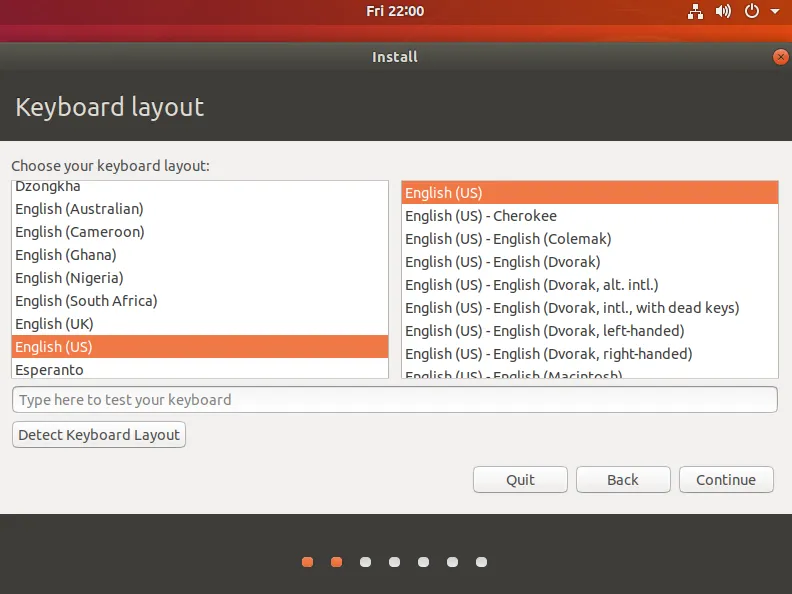792x594 pixels.
Task: Click the Quit button
Action: click(520, 479)
